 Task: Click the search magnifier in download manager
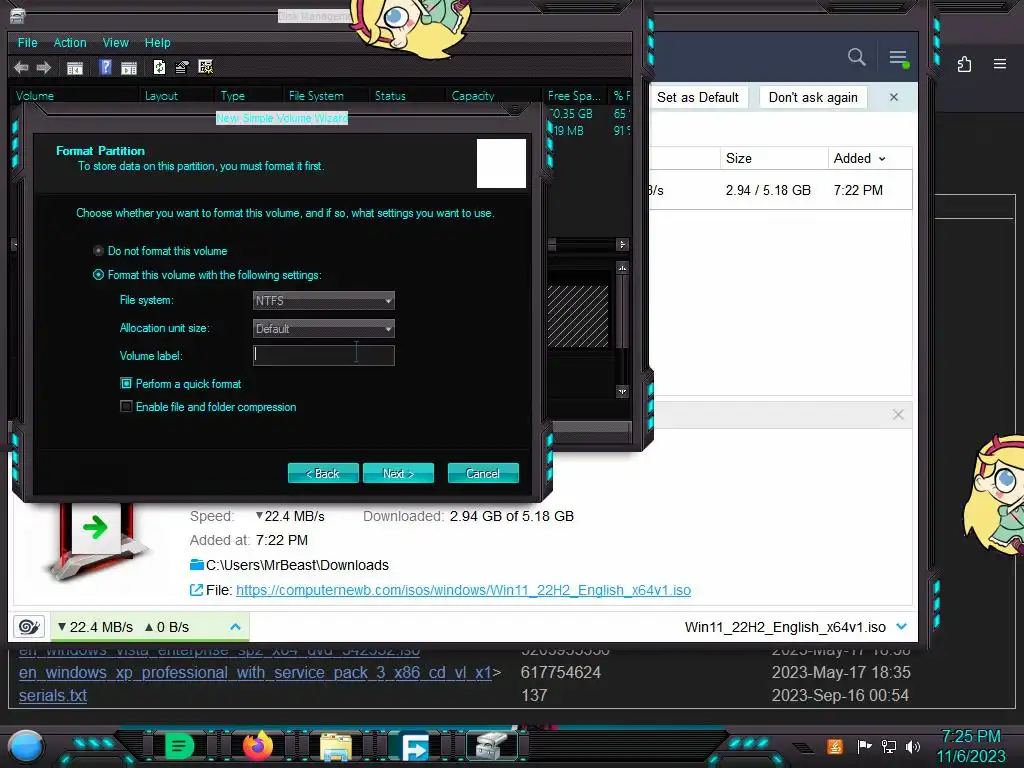click(x=856, y=57)
